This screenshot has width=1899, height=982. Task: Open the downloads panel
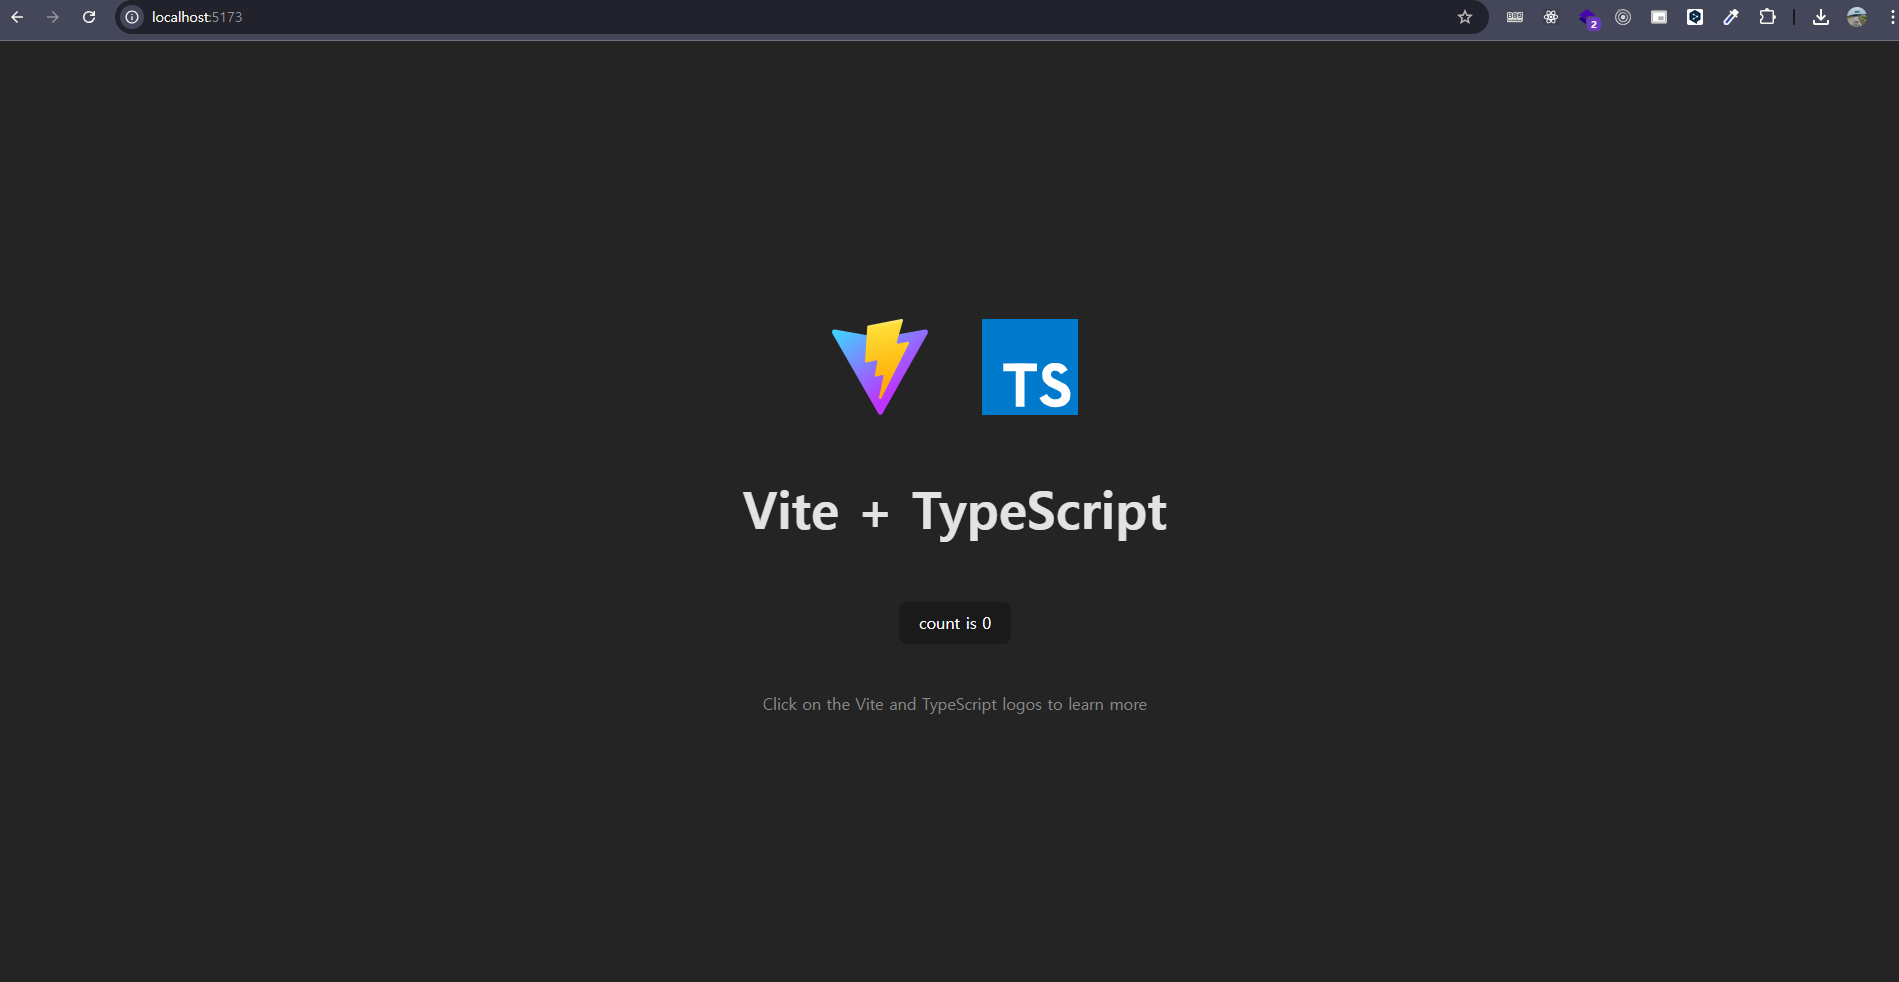pyautogui.click(x=1821, y=17)
